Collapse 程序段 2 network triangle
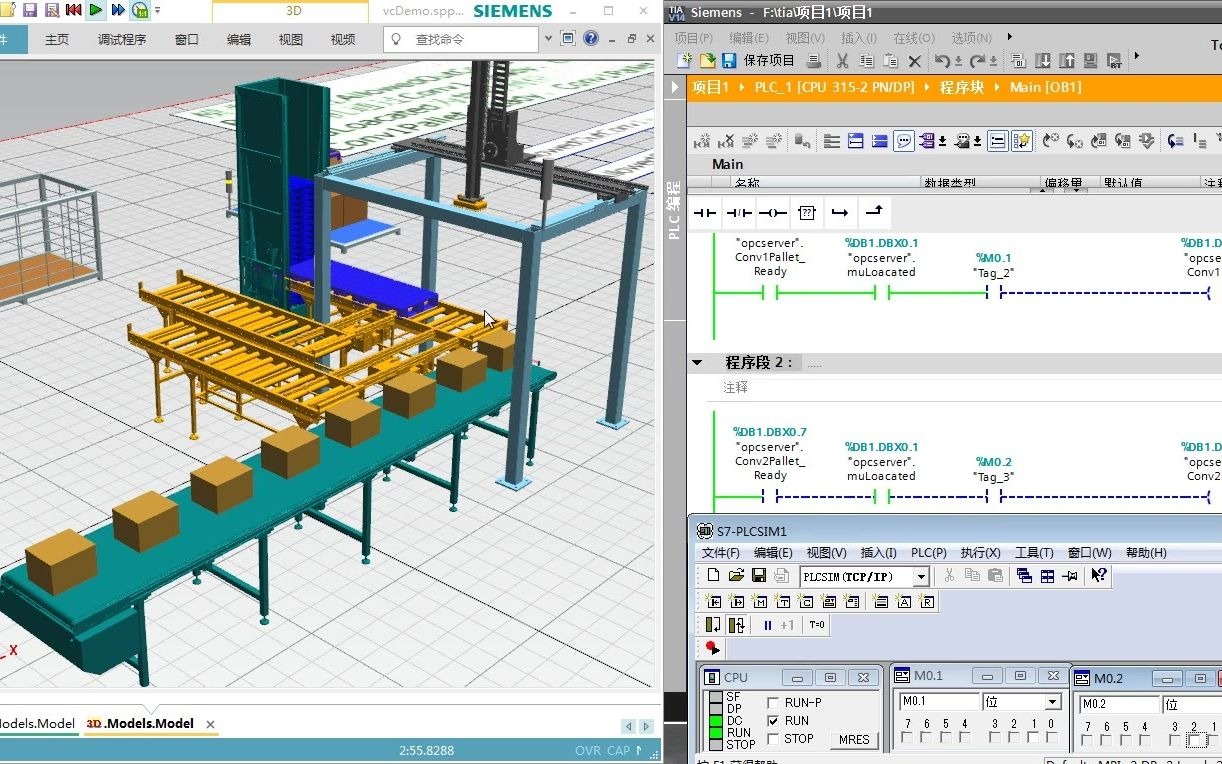The height and width of the screenshot is (764, 1222). tap(697, 362)
